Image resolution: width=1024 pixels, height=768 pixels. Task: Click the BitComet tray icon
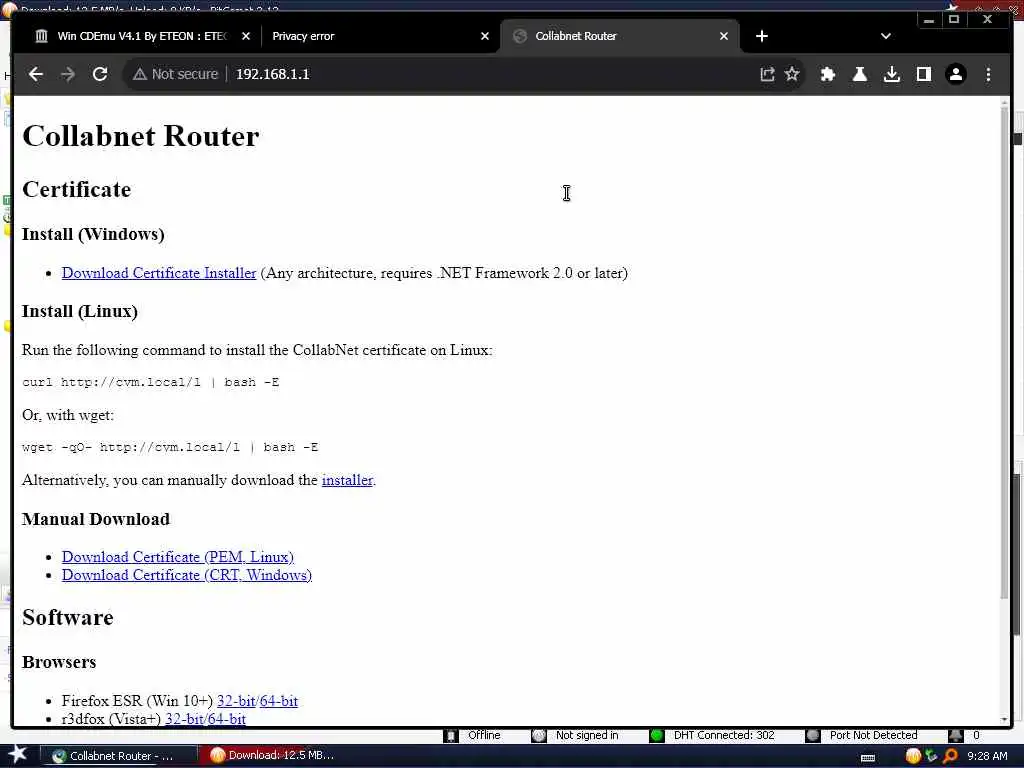coord(913,756)
